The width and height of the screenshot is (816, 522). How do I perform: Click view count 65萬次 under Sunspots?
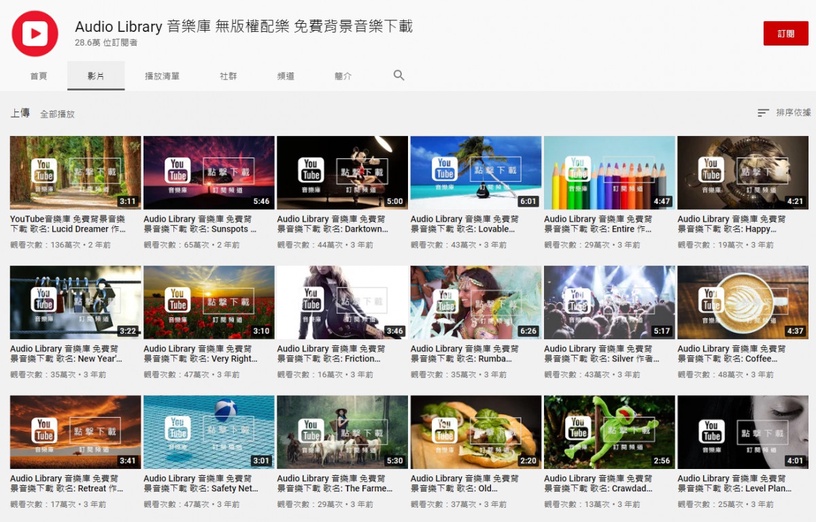coord(176,245)
